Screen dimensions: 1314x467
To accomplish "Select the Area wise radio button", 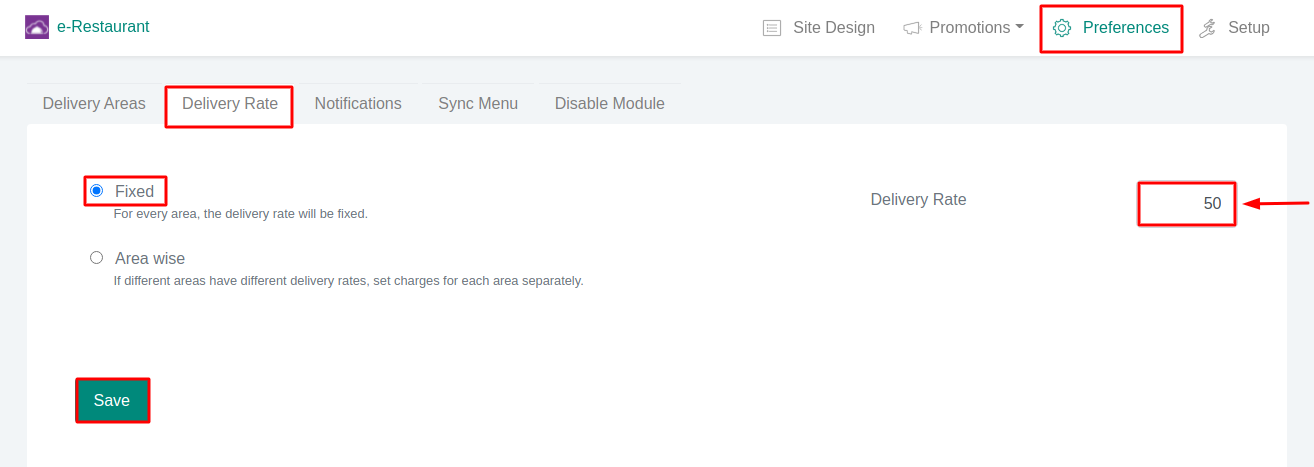I will (x=97, y=257).
